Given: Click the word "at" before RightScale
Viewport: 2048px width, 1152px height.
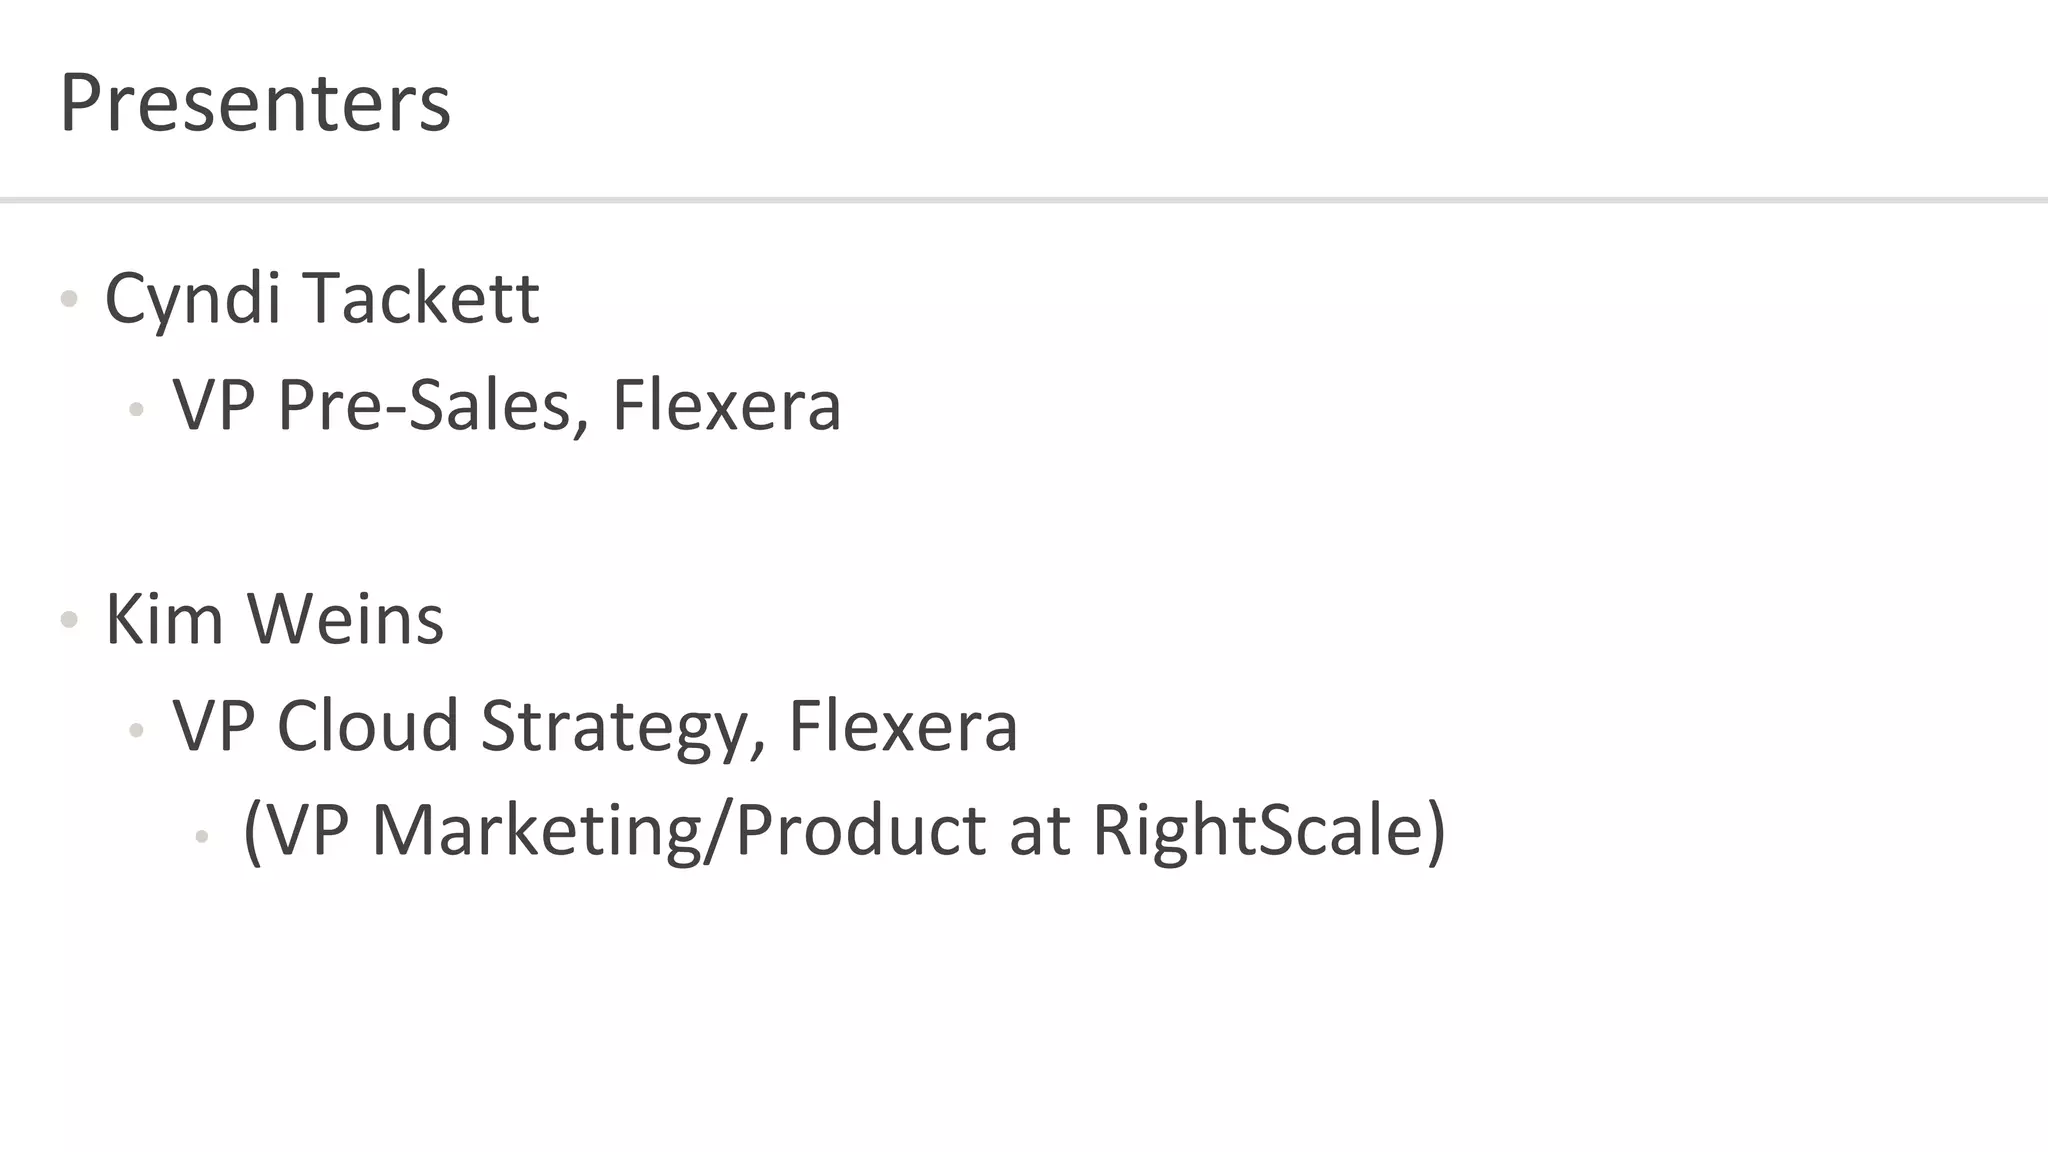Looking at the screenshot, I should point(1040,831).
